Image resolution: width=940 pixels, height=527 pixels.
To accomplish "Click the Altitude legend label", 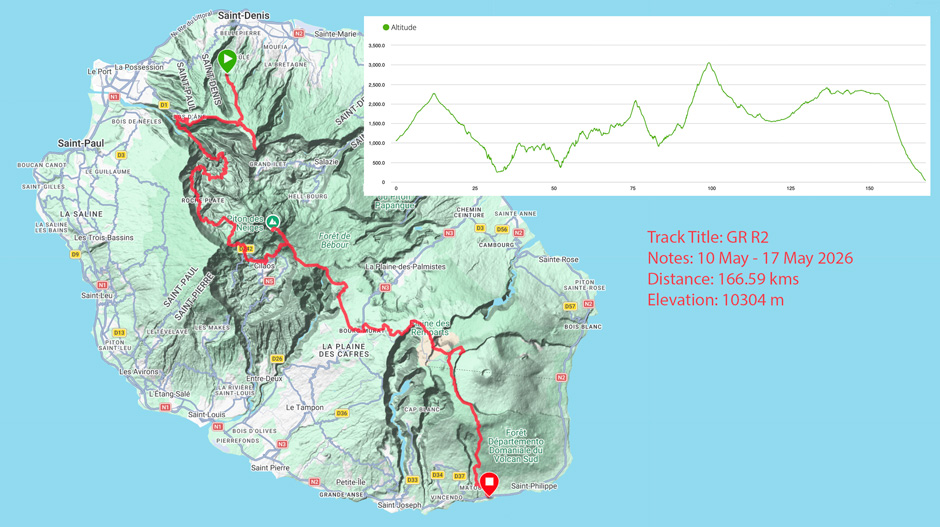I will pos(403,28).
